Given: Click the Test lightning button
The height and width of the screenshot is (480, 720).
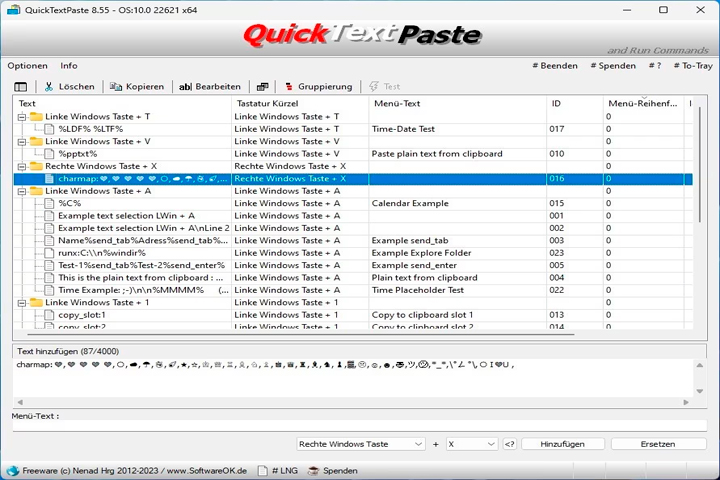Looking at the screenshot, I should [x=384, y=86].
